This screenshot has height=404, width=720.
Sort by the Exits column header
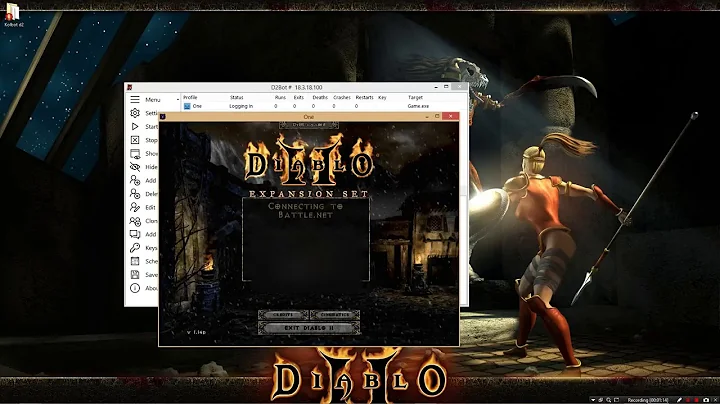(298, 97)
